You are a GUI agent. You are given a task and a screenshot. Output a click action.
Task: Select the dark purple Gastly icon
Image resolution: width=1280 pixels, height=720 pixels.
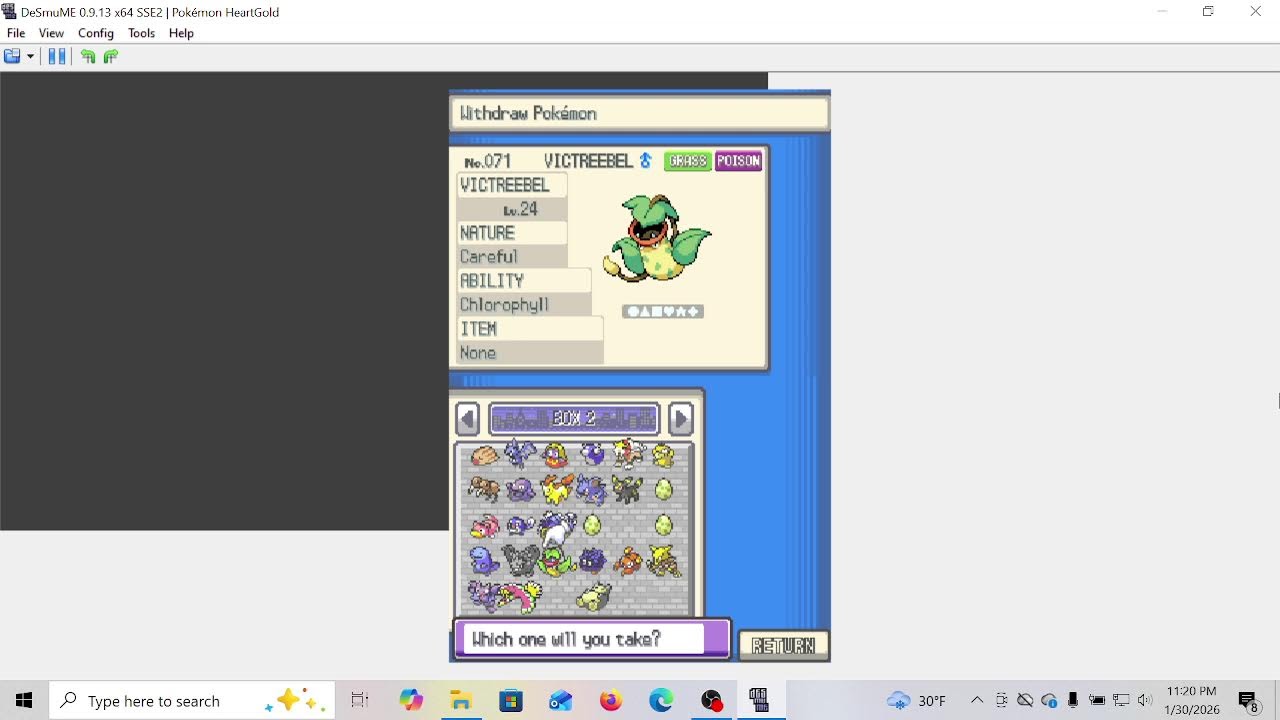tap(592, 560)
